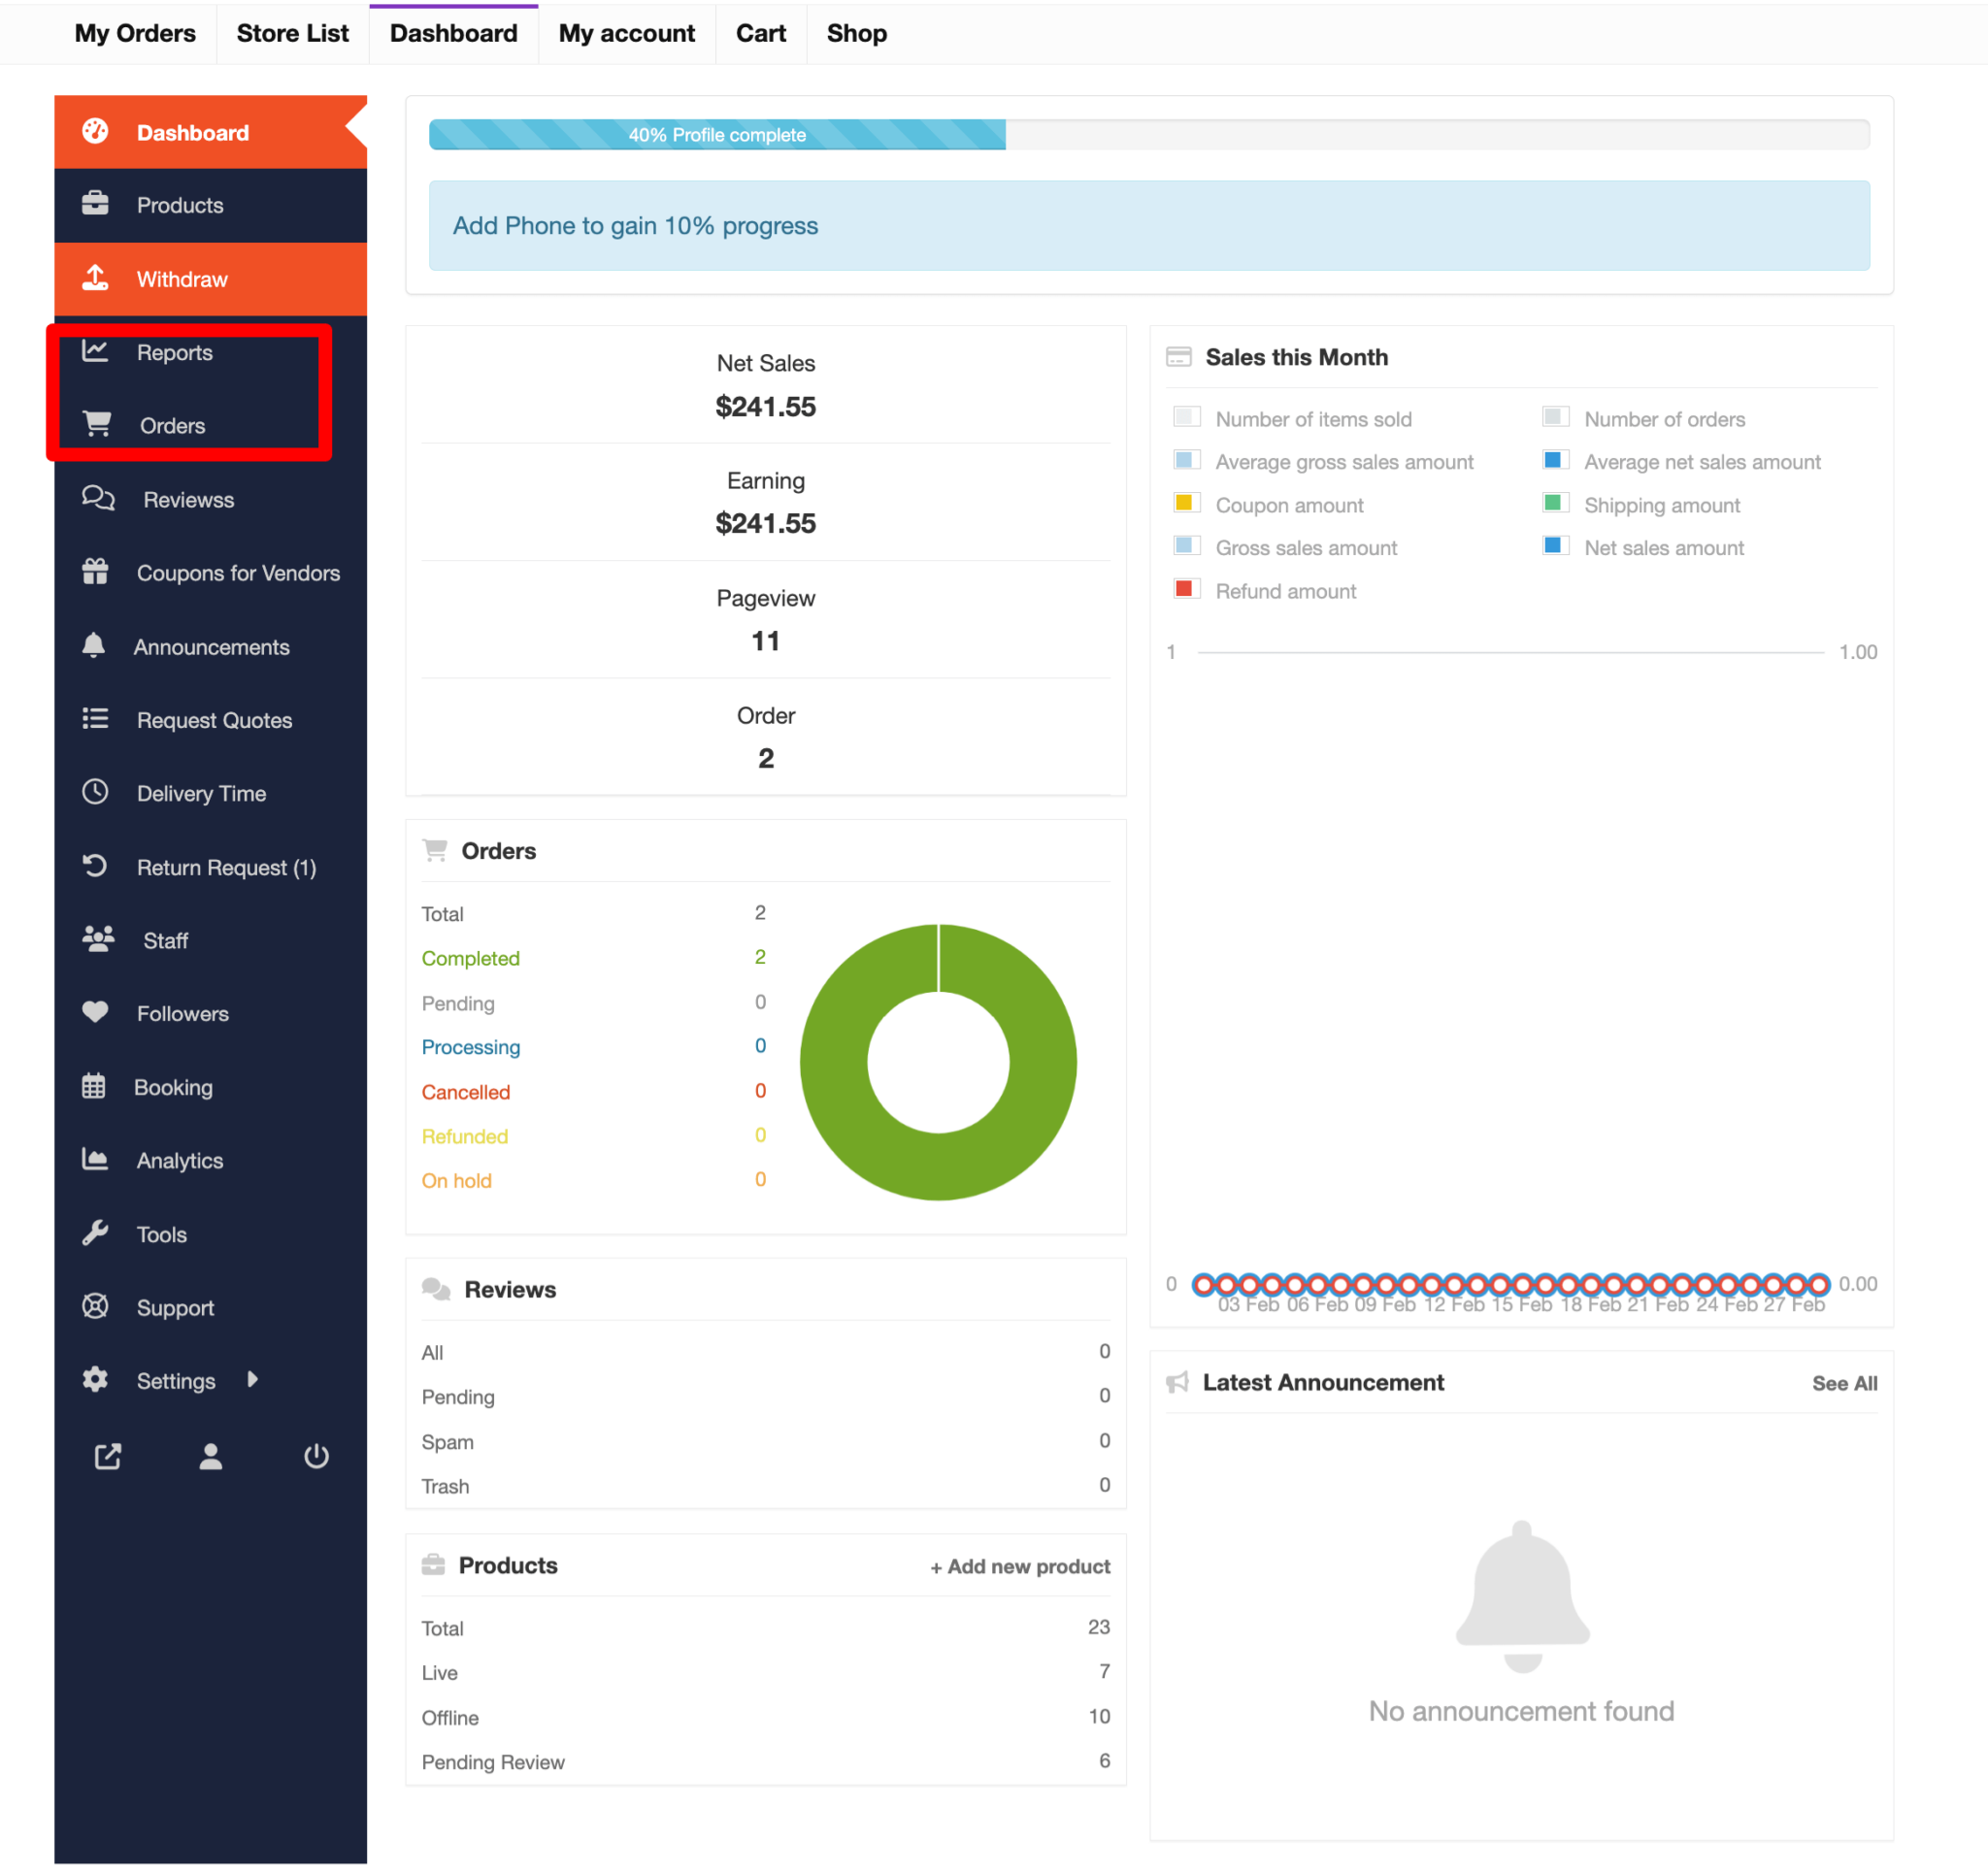
Task: Select the Tools wrench icon
Action: point(95,1233)
